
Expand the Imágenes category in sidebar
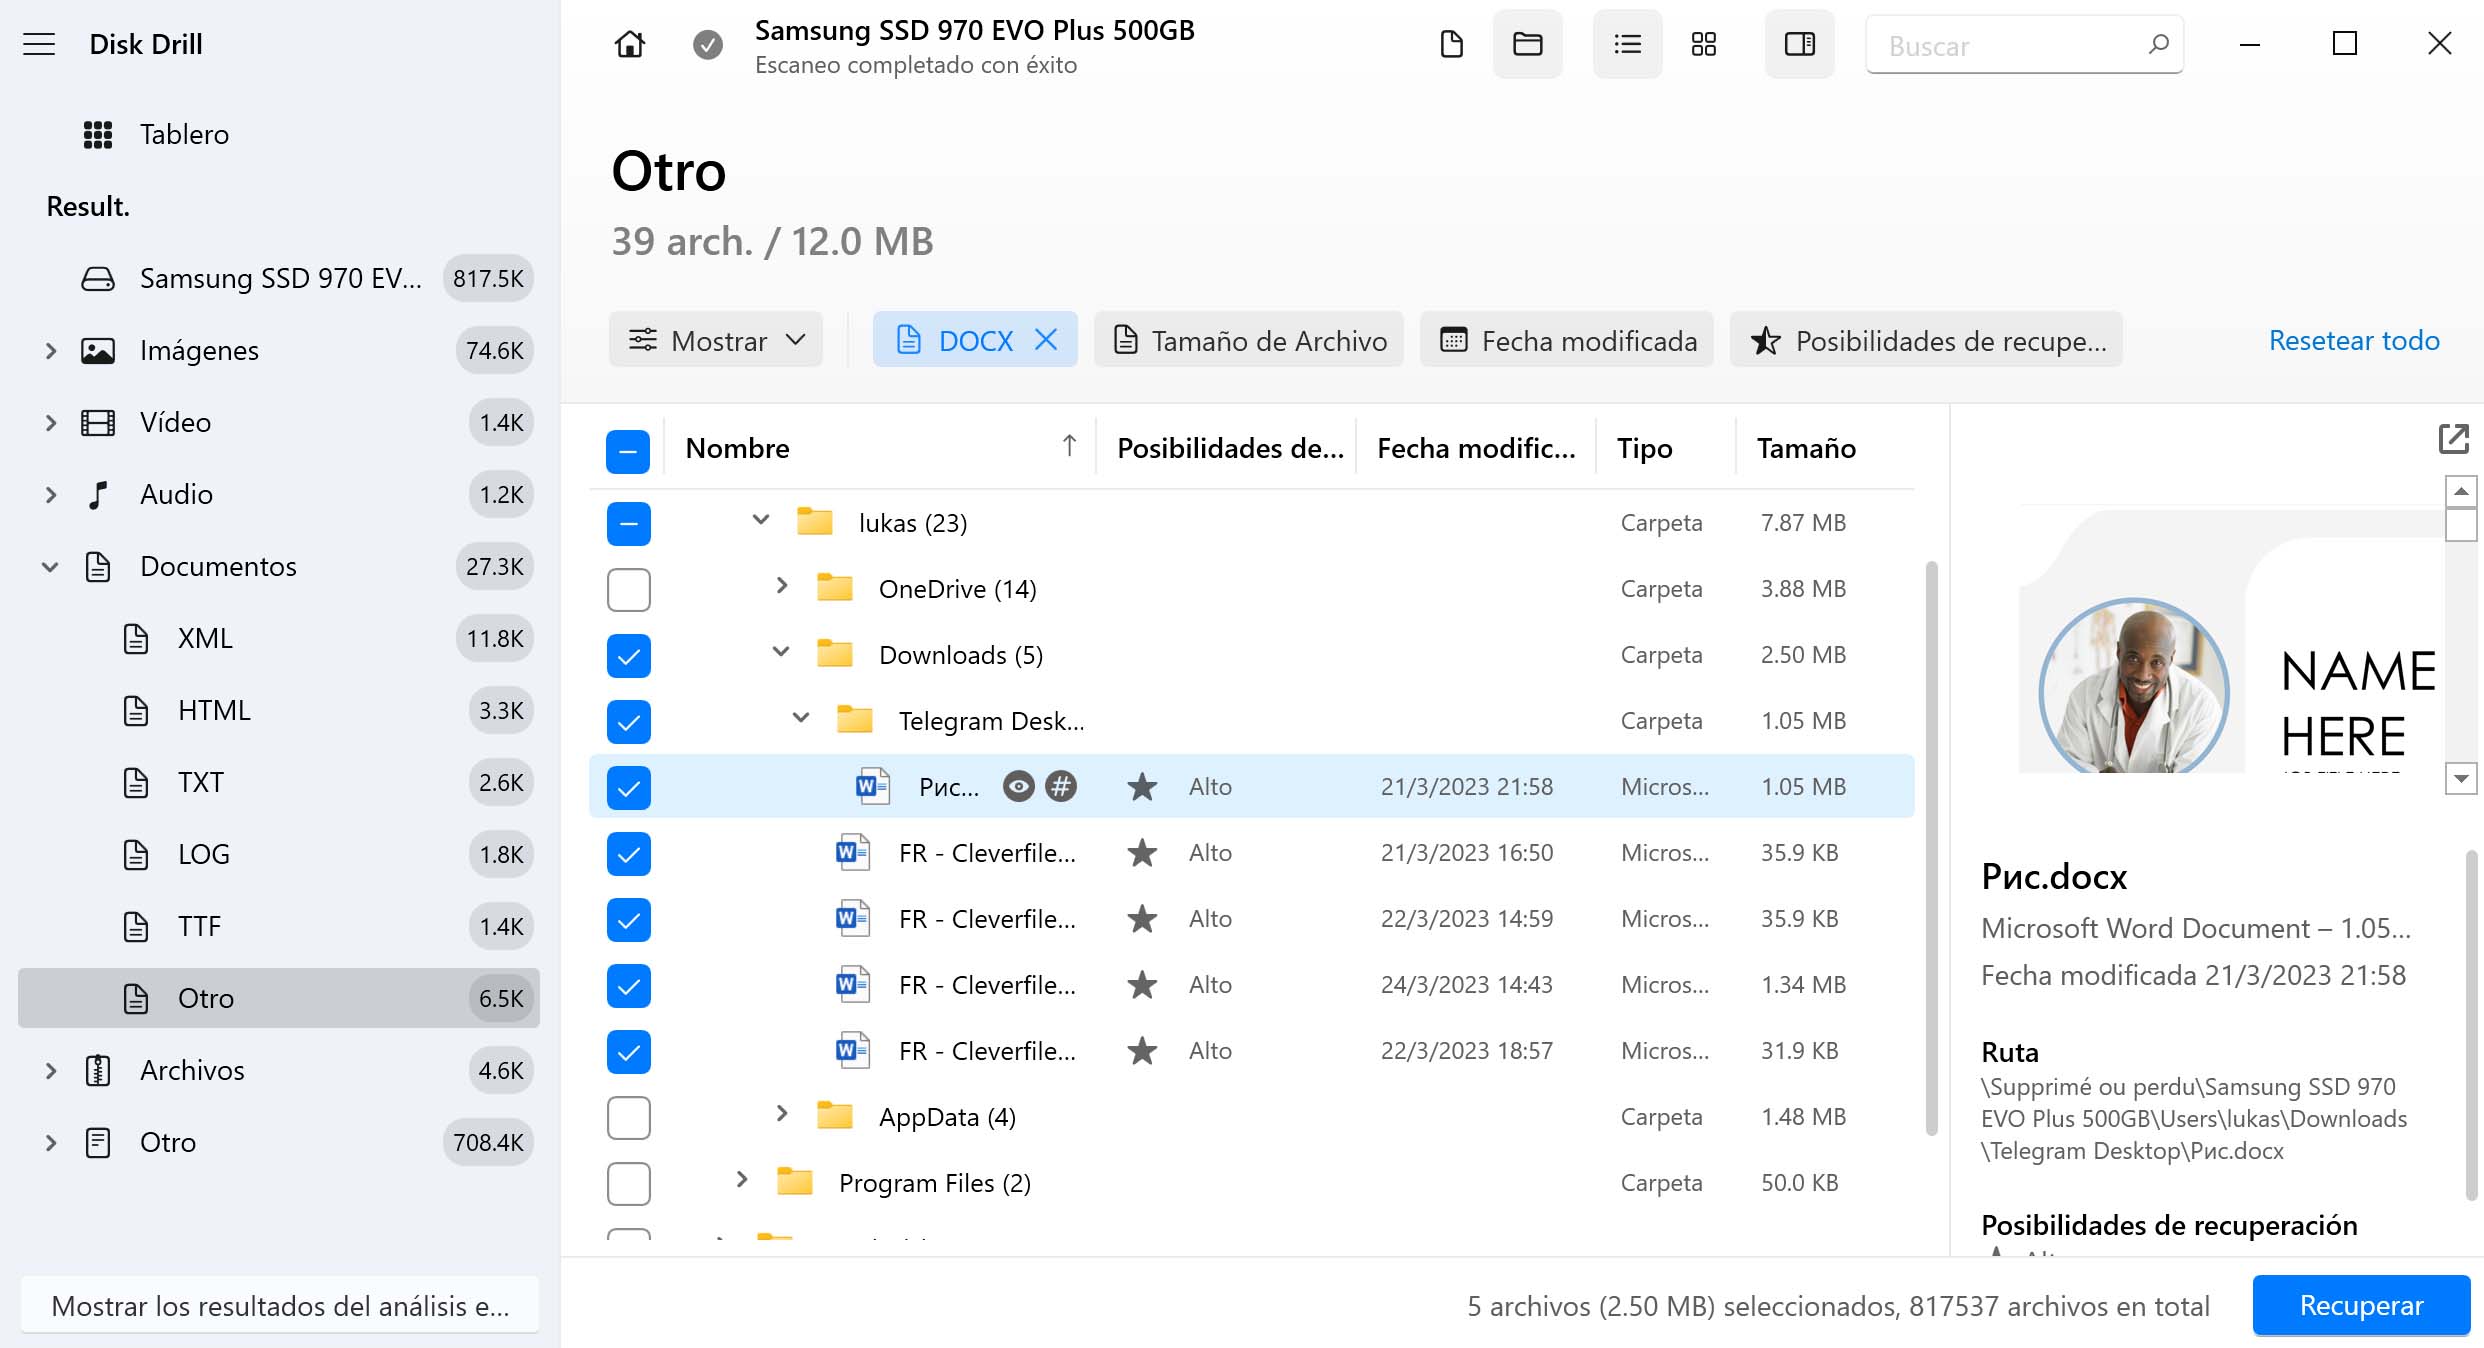50,350
